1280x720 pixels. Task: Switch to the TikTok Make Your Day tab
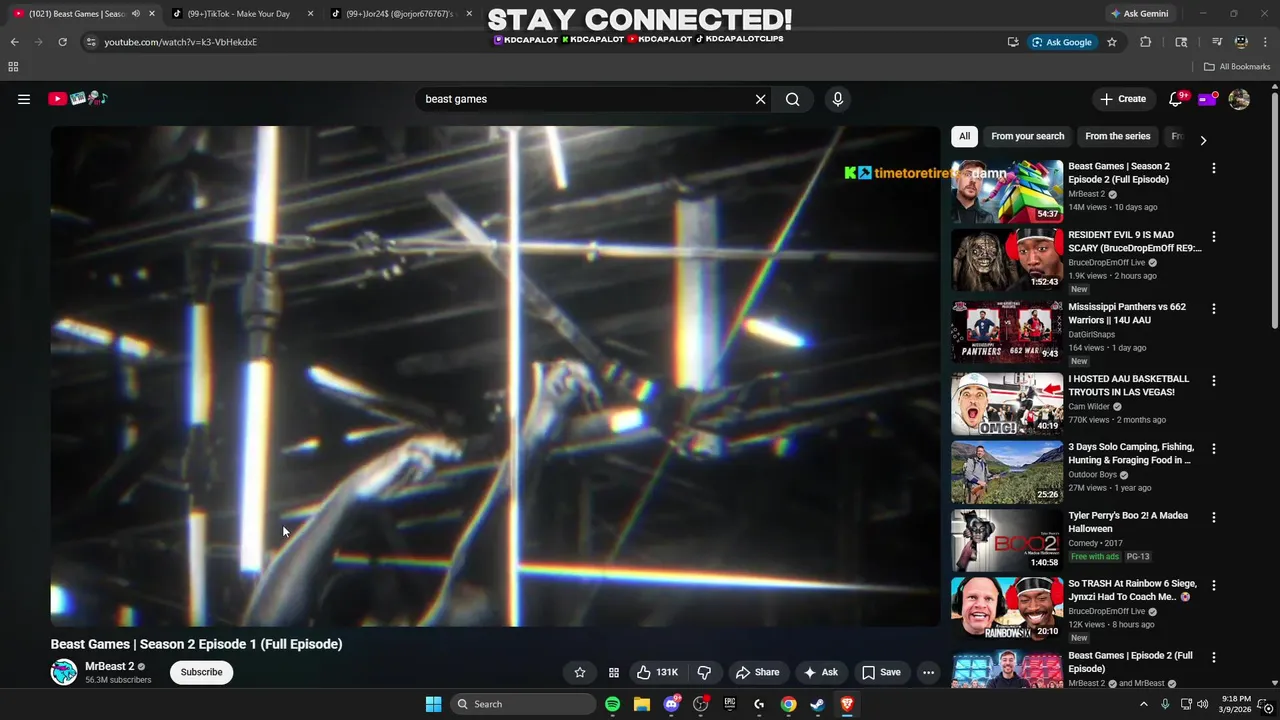(x=238, y=14)
